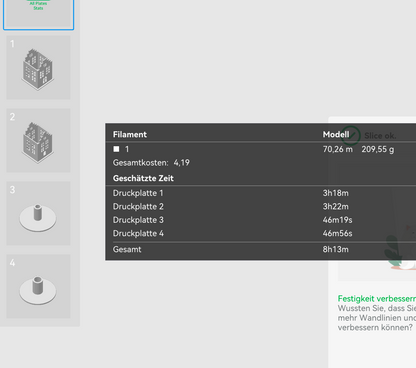Click the Slice ok. status text

[380, 136]
